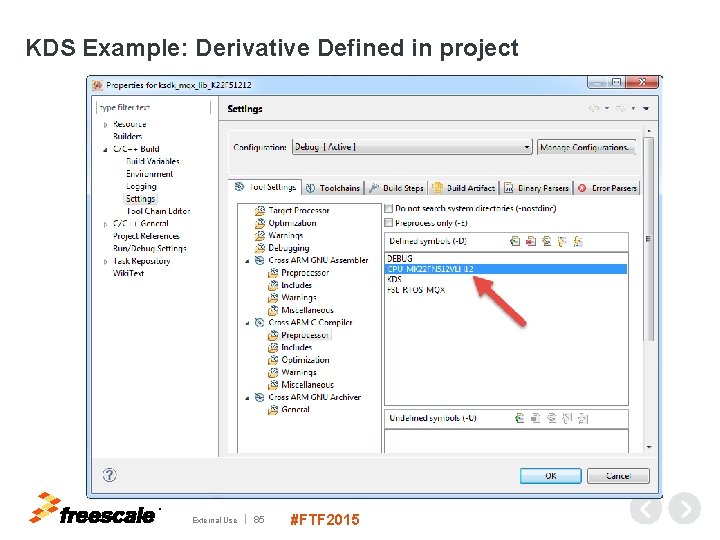Open Run/Debug Settings page
Viewport: 720px width, 540px height.
click(150, 248)
